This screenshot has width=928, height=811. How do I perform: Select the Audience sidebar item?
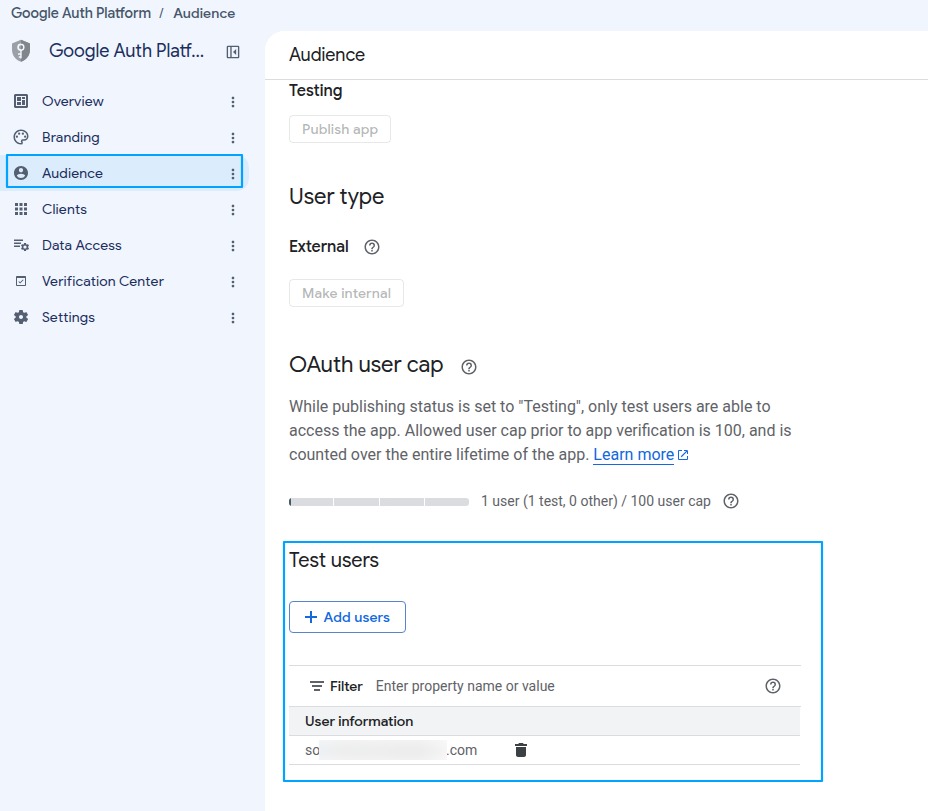[124, 173]
